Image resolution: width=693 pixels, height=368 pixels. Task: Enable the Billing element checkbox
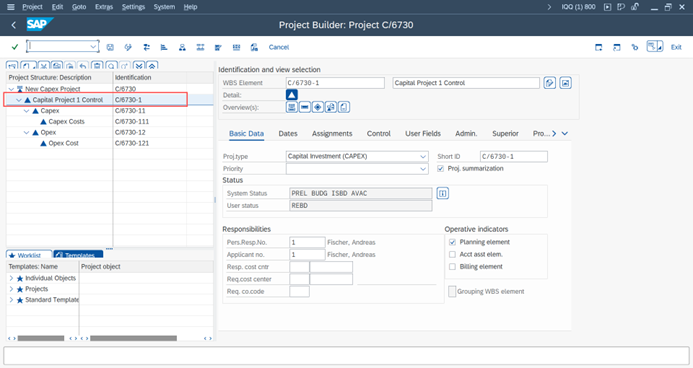tap(452, 267)
